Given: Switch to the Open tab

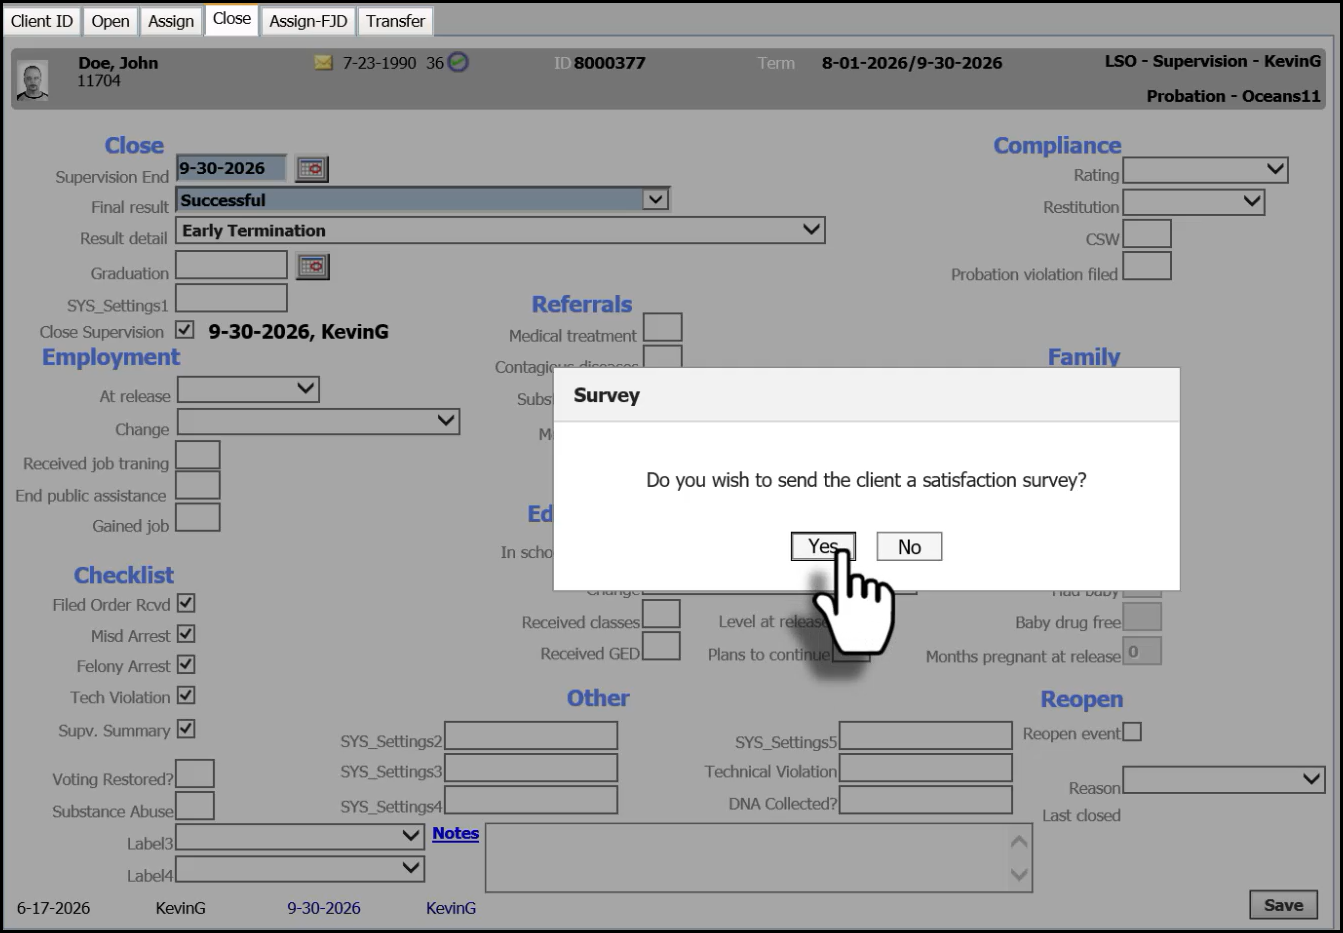Looking at the screenshot, I should 110,21.
